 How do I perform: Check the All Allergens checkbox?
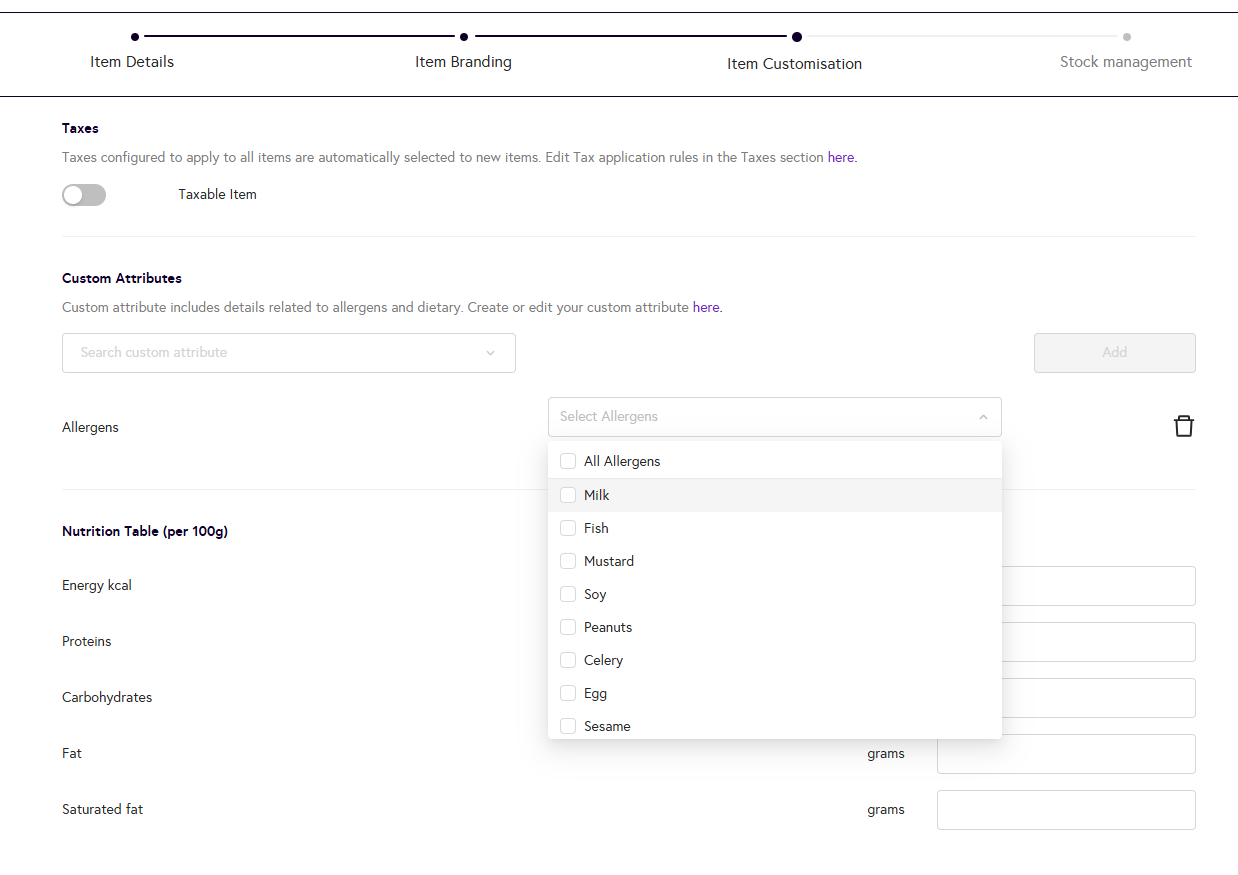point(568,462)
